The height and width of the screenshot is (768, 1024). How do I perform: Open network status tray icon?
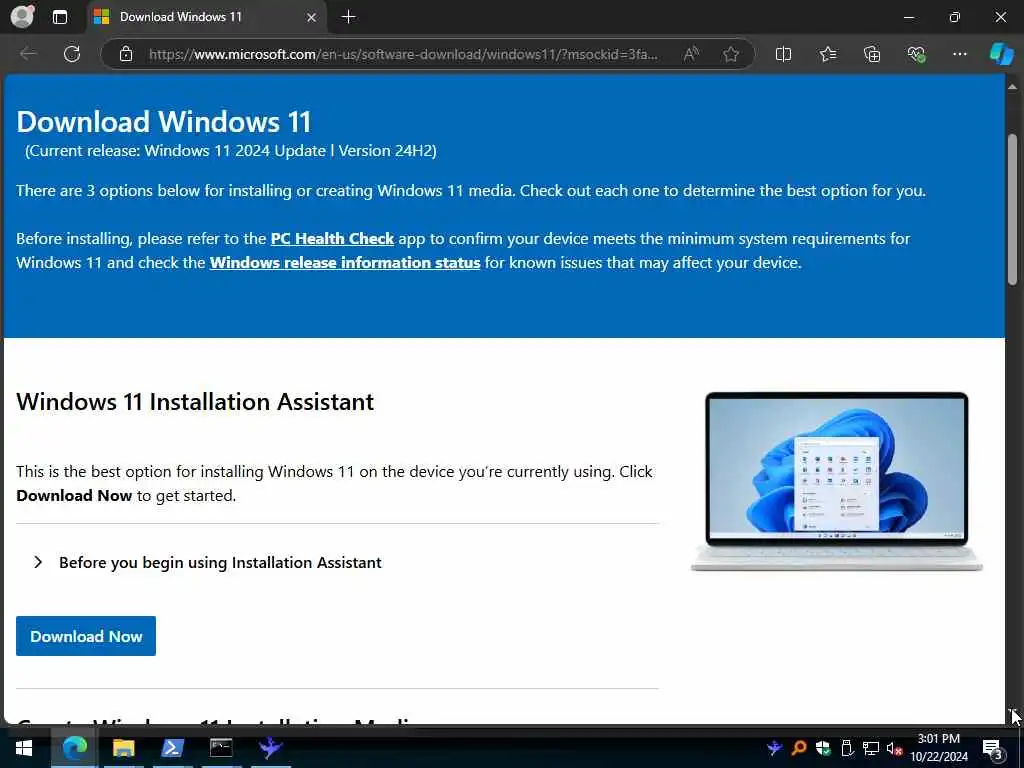point(871,748)
